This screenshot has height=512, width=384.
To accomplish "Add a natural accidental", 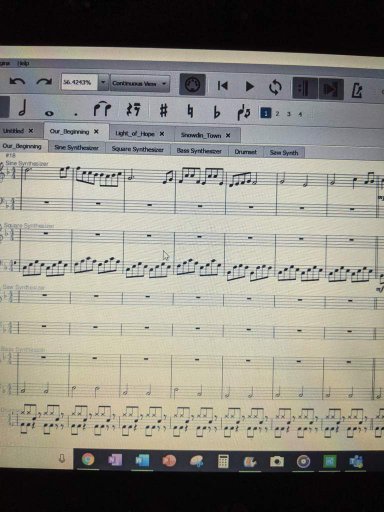I will [190, 111].
